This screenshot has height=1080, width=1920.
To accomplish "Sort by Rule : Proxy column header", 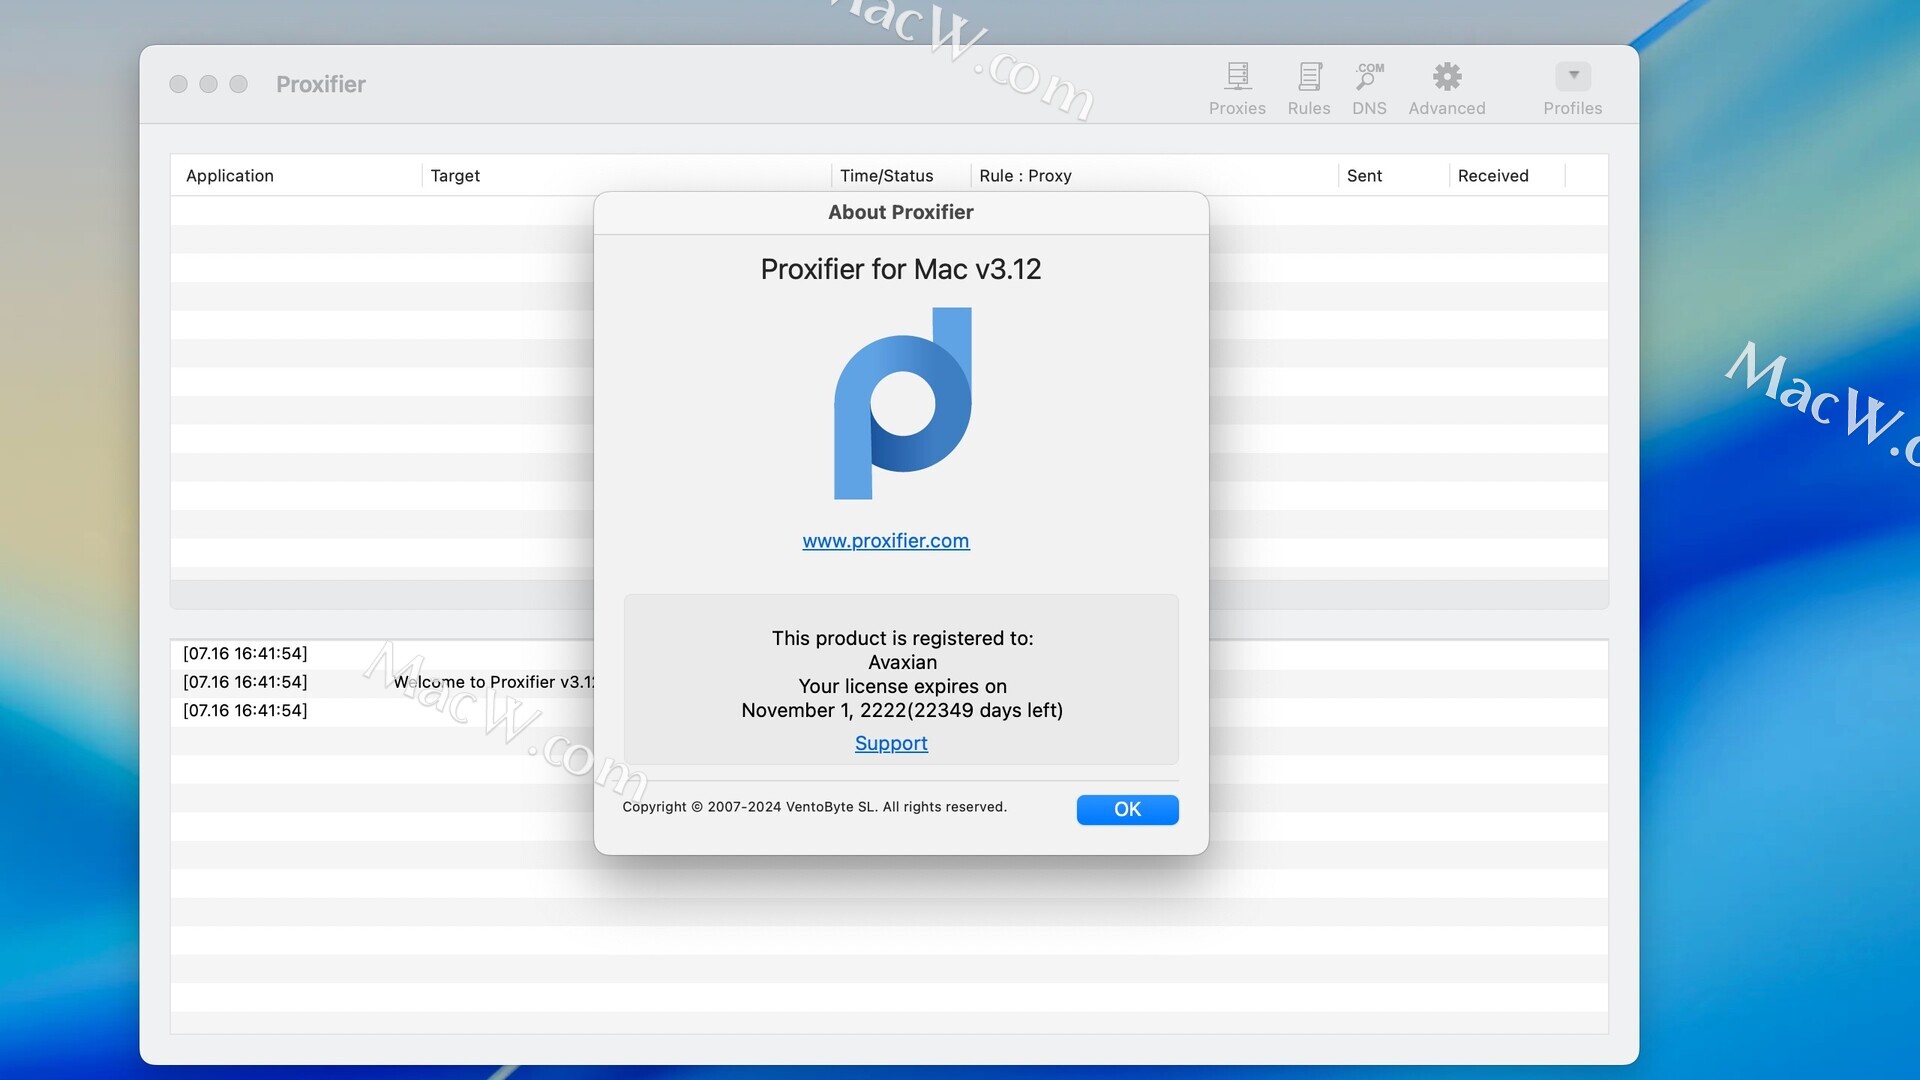I will tap(1025, 176).
